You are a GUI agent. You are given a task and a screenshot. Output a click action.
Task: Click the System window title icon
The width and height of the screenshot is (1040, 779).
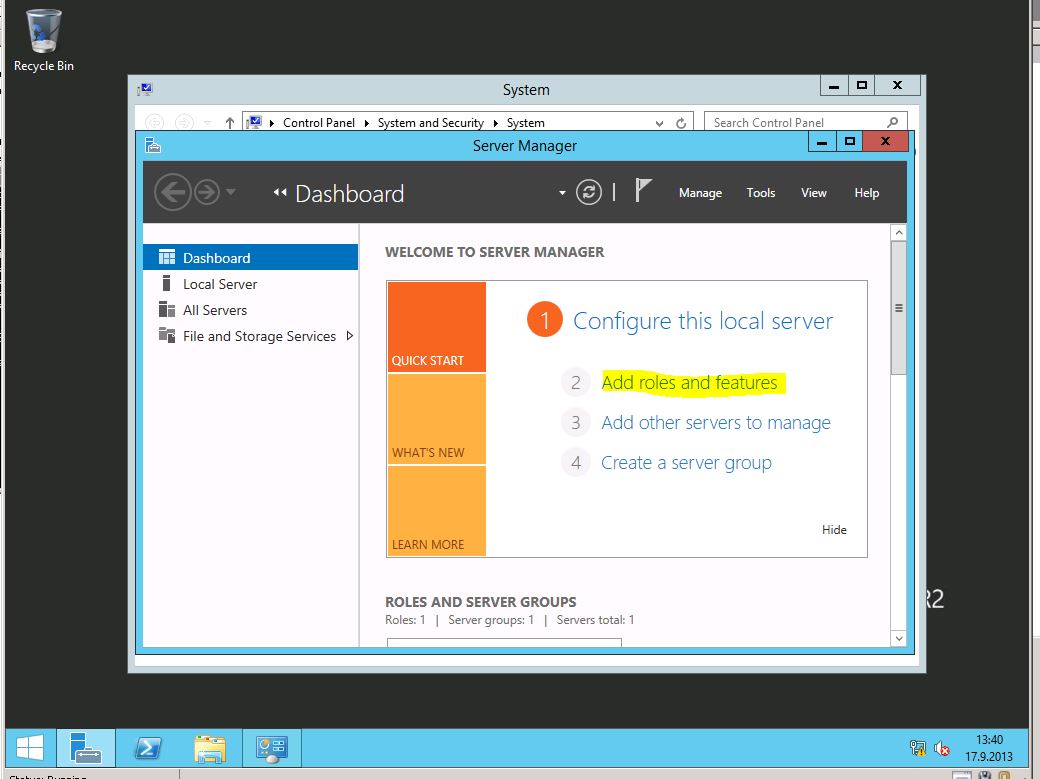click(145, 90)
